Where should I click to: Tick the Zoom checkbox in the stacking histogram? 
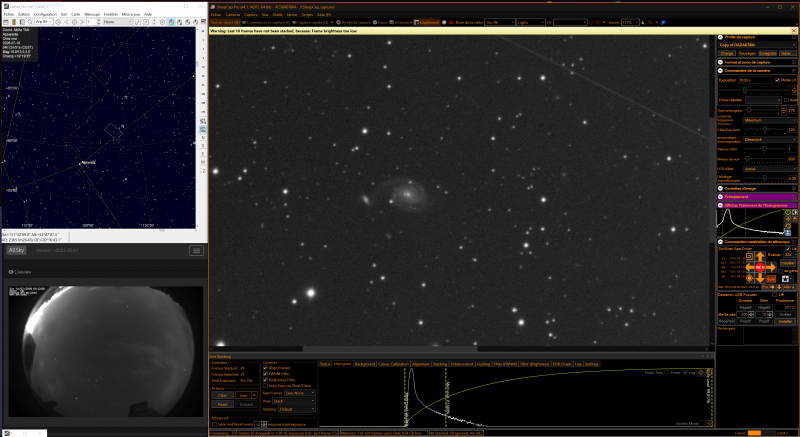[666, 372]
